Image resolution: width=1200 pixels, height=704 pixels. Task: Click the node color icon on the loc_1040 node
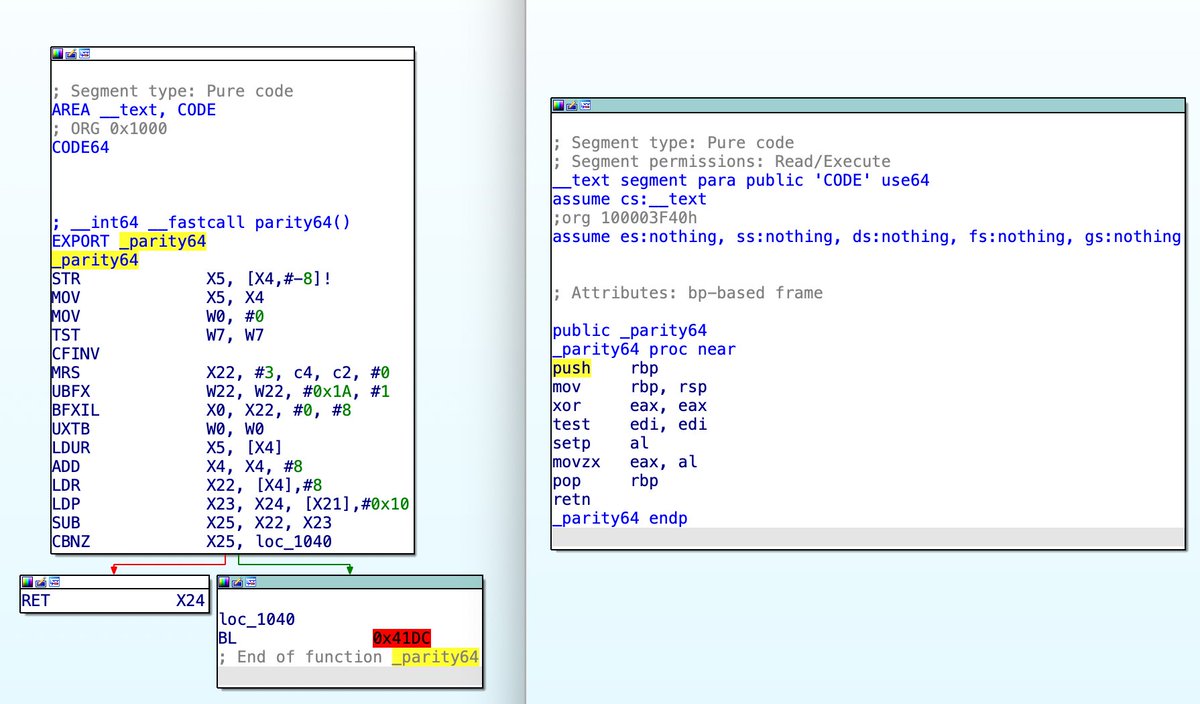pyautogui.click(x=223, y=582)
